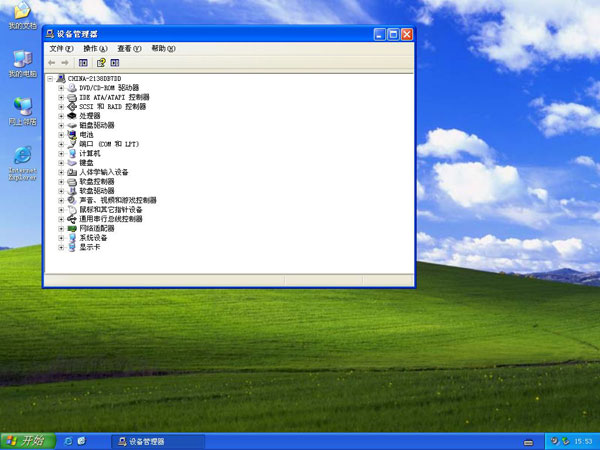Select the computer icon beside CHINA-2138DBTDD
The height and width of the screenshot is (450, 600).
click(x=61, y=78)
